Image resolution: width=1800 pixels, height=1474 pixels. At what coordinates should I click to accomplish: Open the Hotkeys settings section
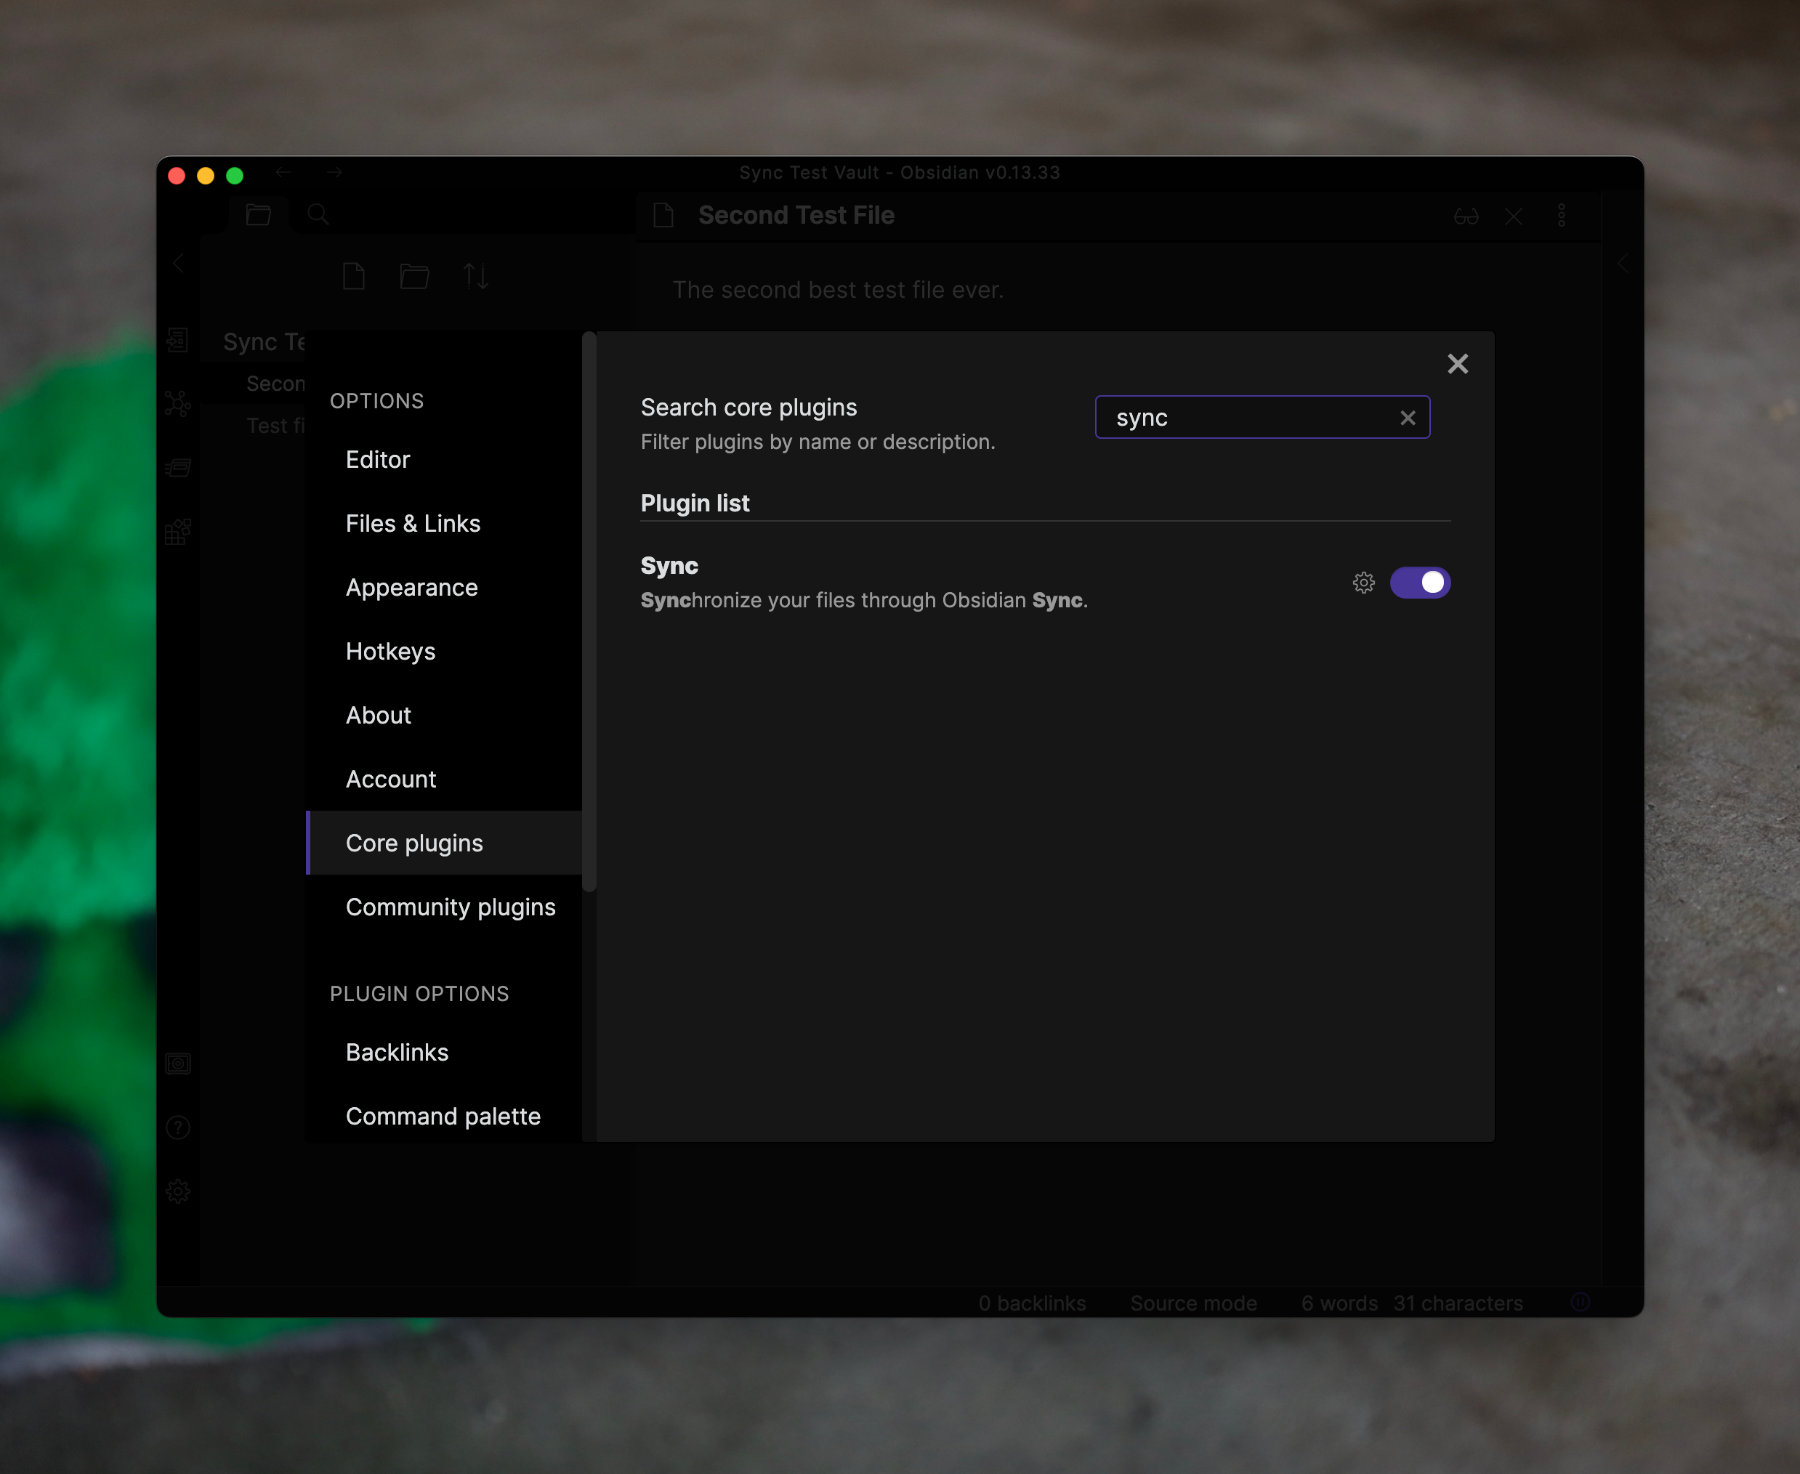[x=391, y=651]
